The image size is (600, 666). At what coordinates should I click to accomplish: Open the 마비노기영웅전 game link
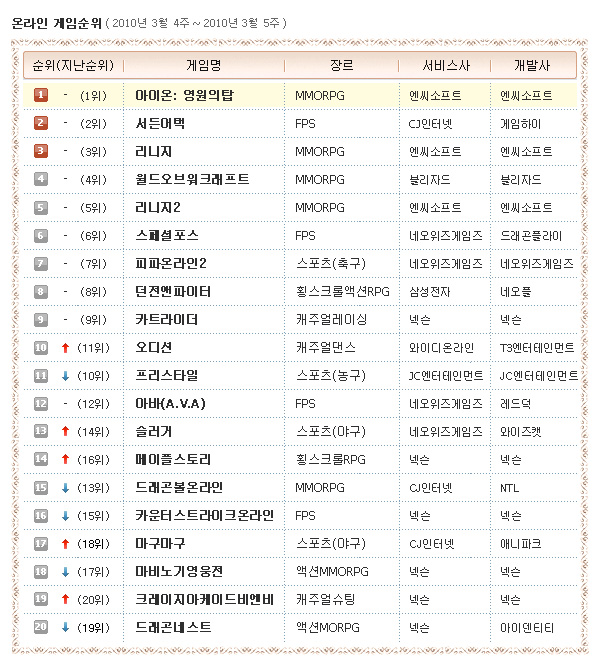(179, 571)
